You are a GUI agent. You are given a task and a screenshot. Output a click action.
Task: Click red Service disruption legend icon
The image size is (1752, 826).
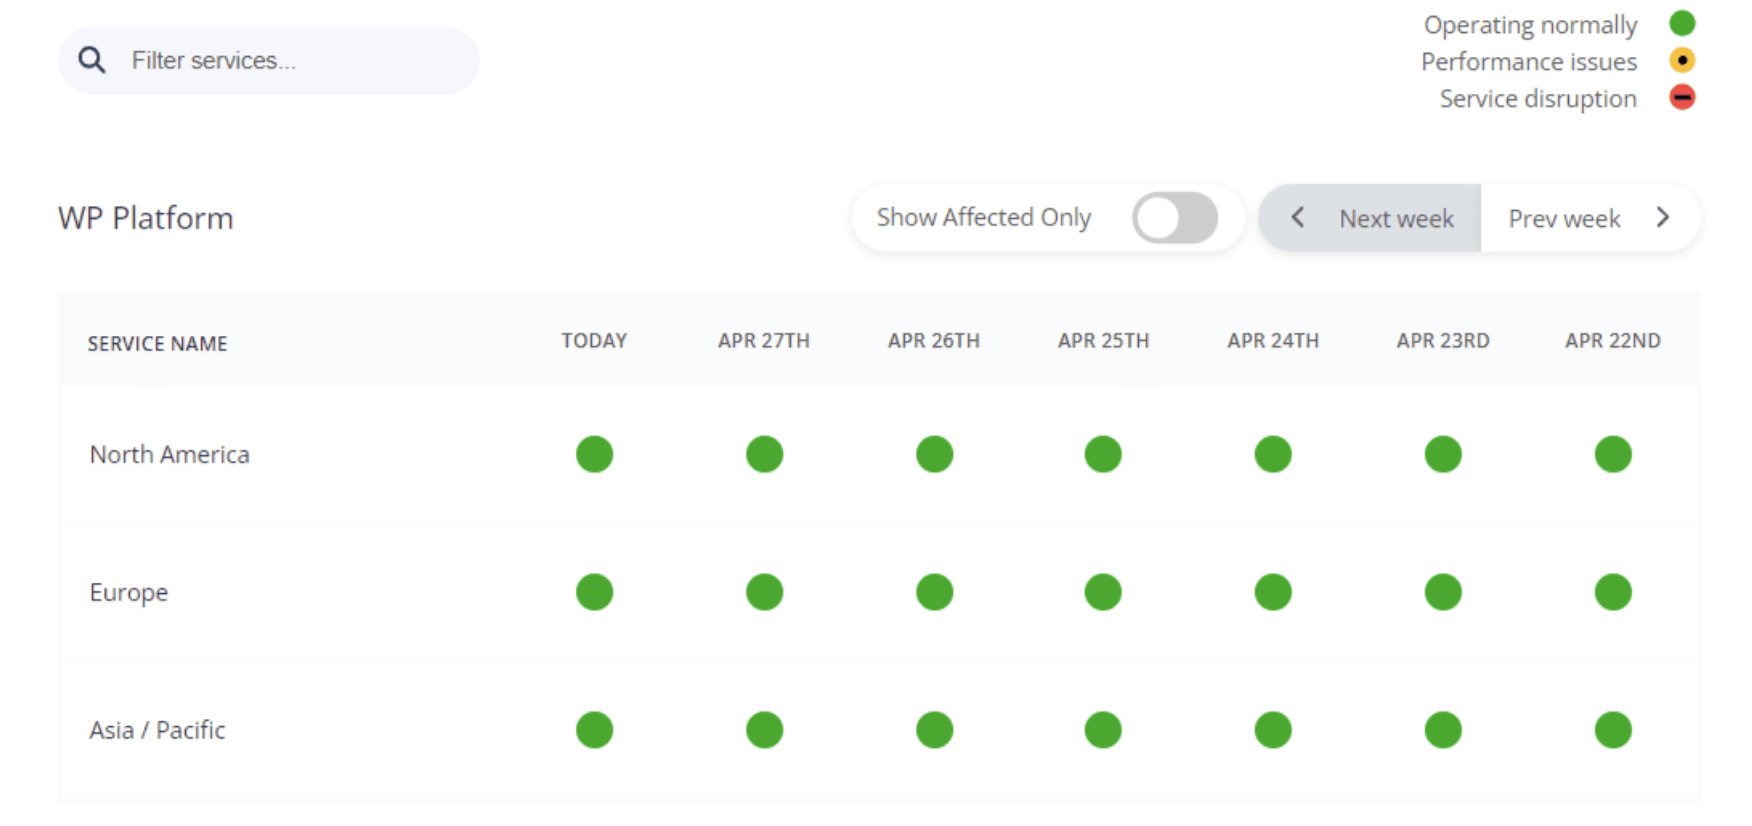(1682, 98)
